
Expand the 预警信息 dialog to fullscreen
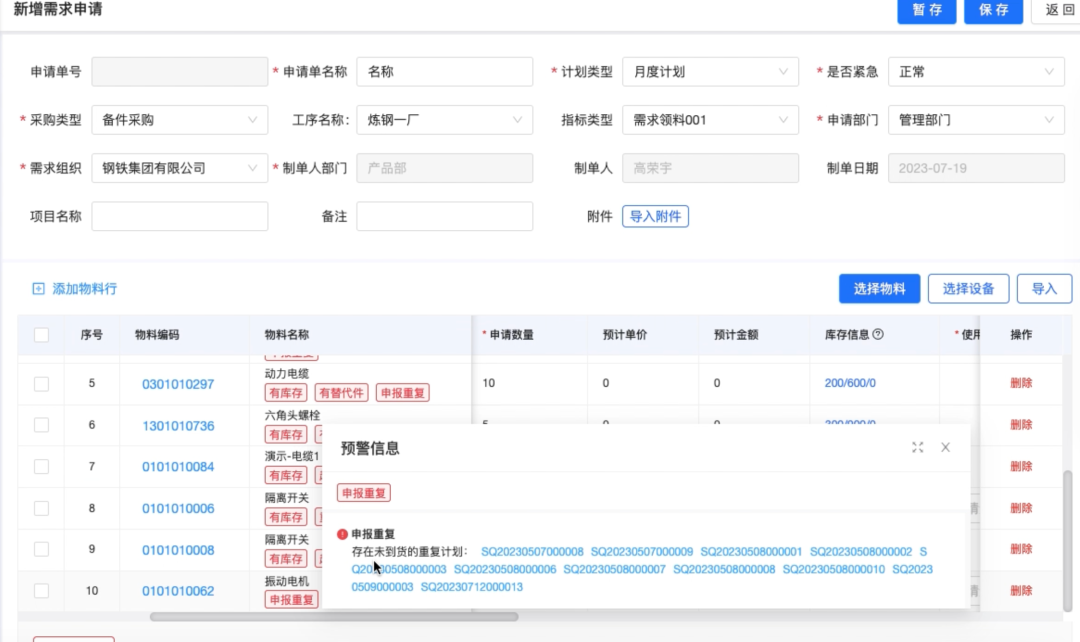point(918,448)
